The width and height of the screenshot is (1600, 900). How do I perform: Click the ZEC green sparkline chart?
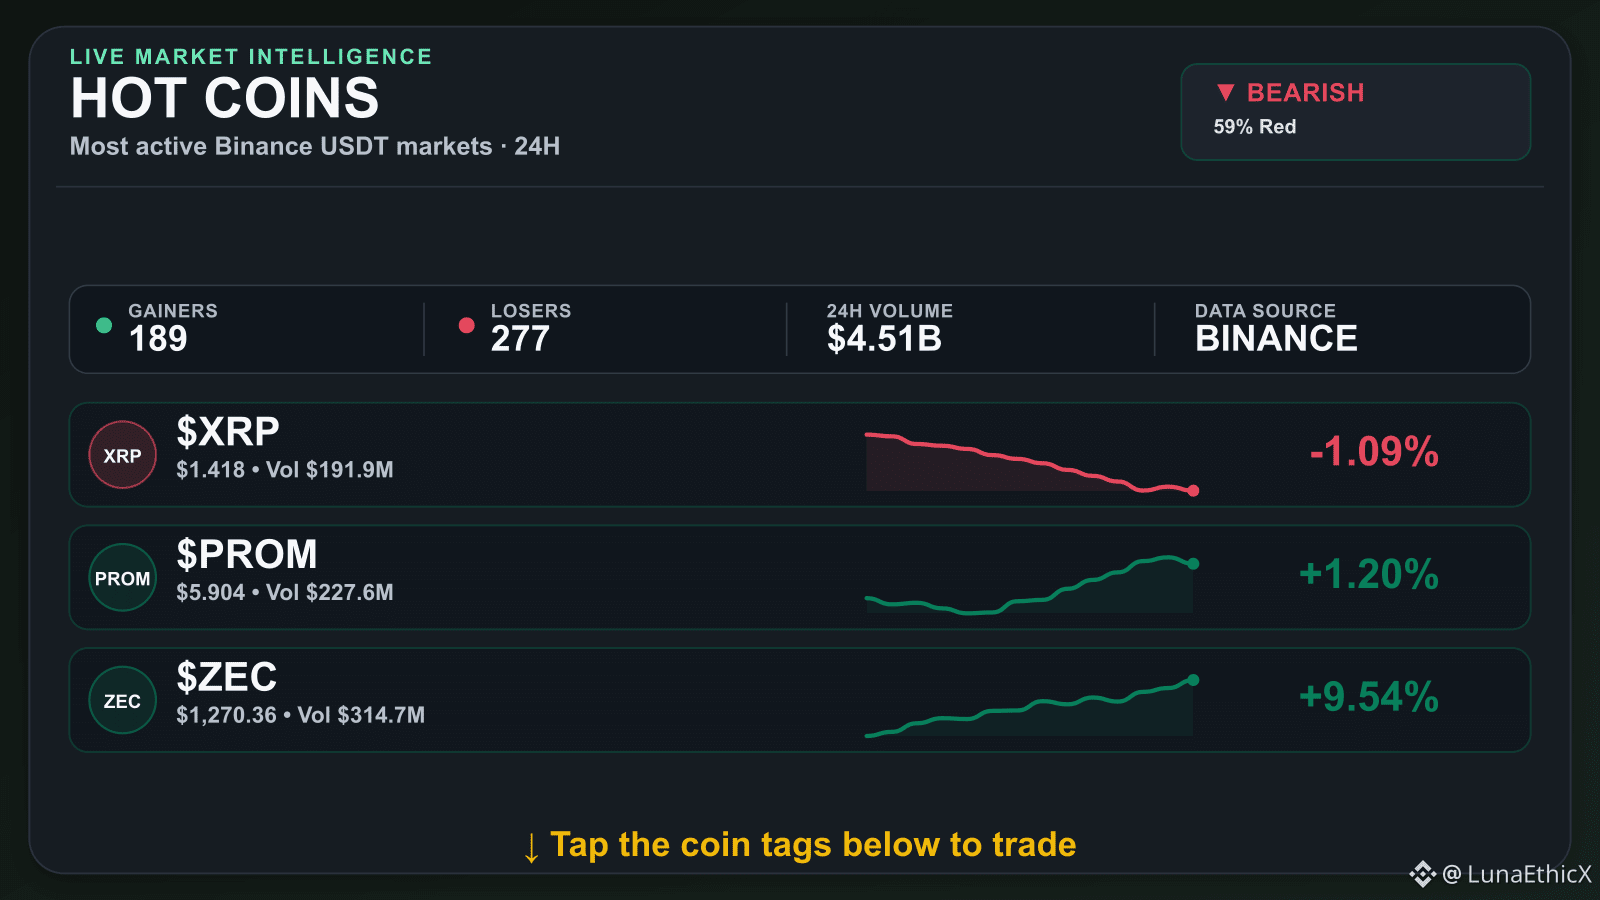pyautogui.click(x=1031, y=707)
